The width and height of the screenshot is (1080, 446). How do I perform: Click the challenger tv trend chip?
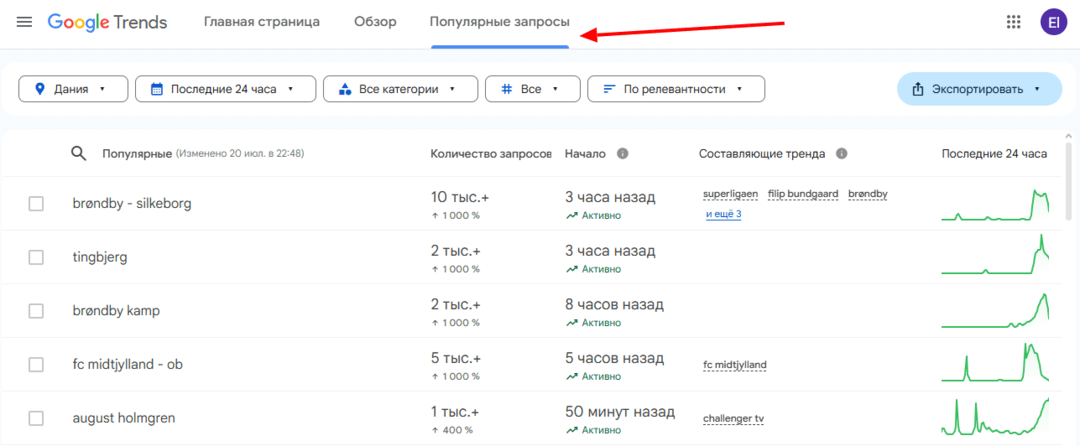click(735, 418)
